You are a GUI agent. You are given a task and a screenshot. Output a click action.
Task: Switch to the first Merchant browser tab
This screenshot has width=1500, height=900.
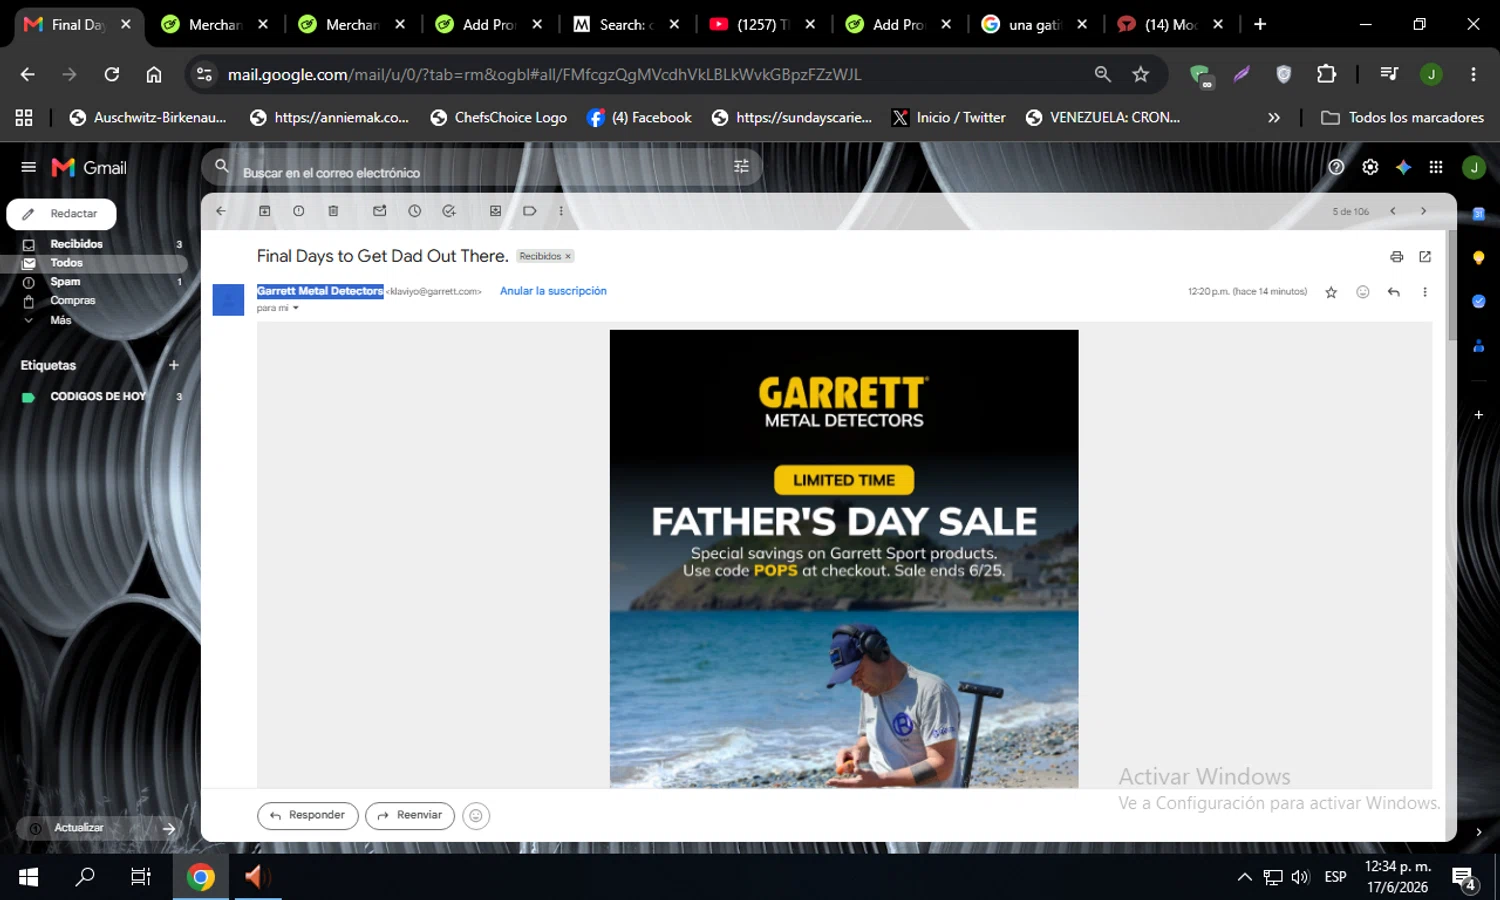[215, 24]
